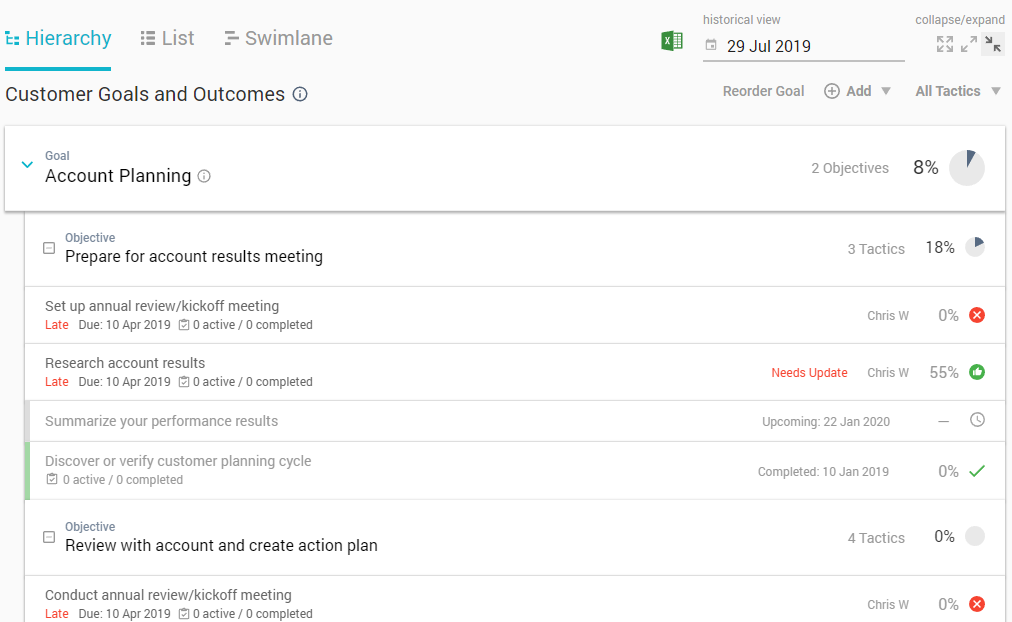Image resolution: width=1012 pixels, height=622 pixels.
Task: Open Summarize your performance results tactic
Action: click(x=161, y=421)
